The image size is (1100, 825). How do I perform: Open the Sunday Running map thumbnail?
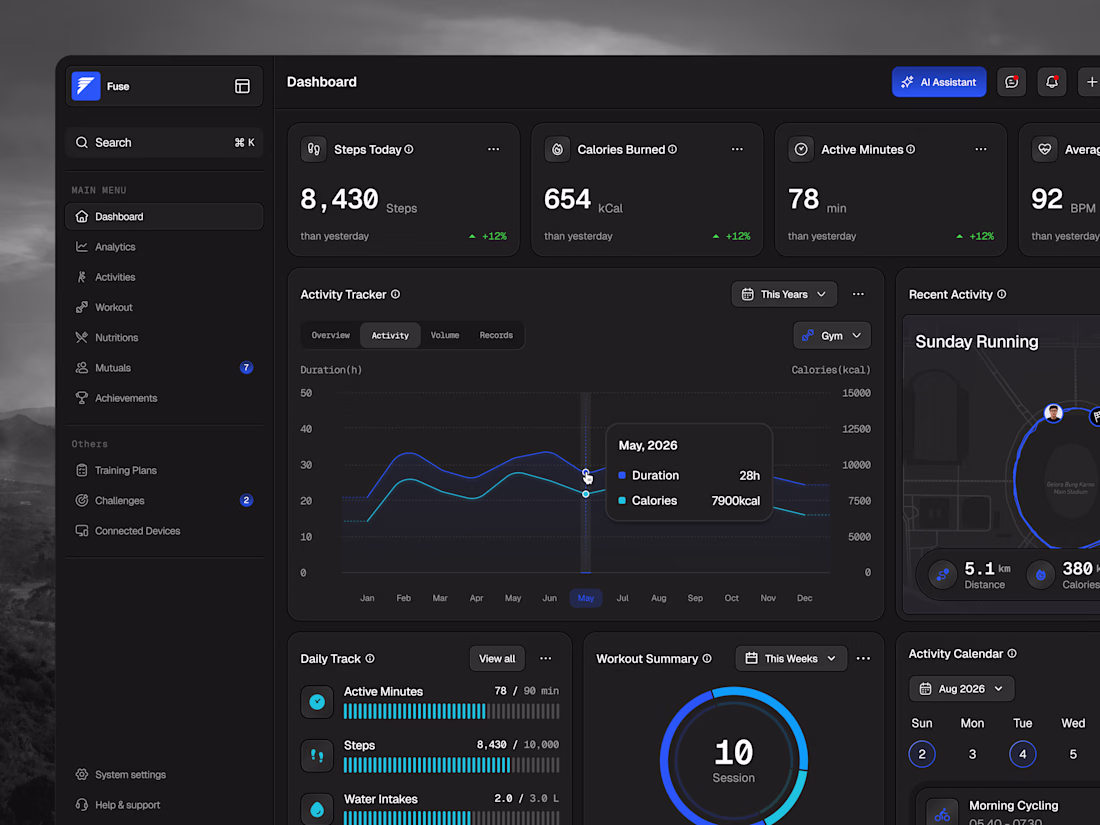coord(1001,464)
